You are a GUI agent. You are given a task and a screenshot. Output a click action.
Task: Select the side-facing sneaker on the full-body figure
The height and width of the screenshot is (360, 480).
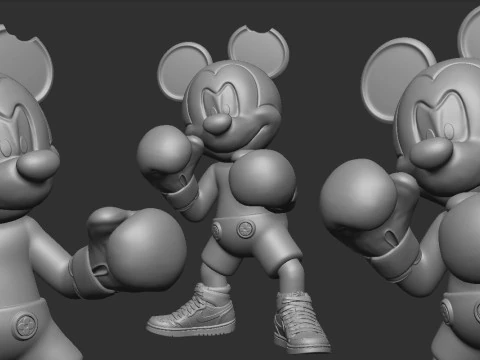[192, 310]
